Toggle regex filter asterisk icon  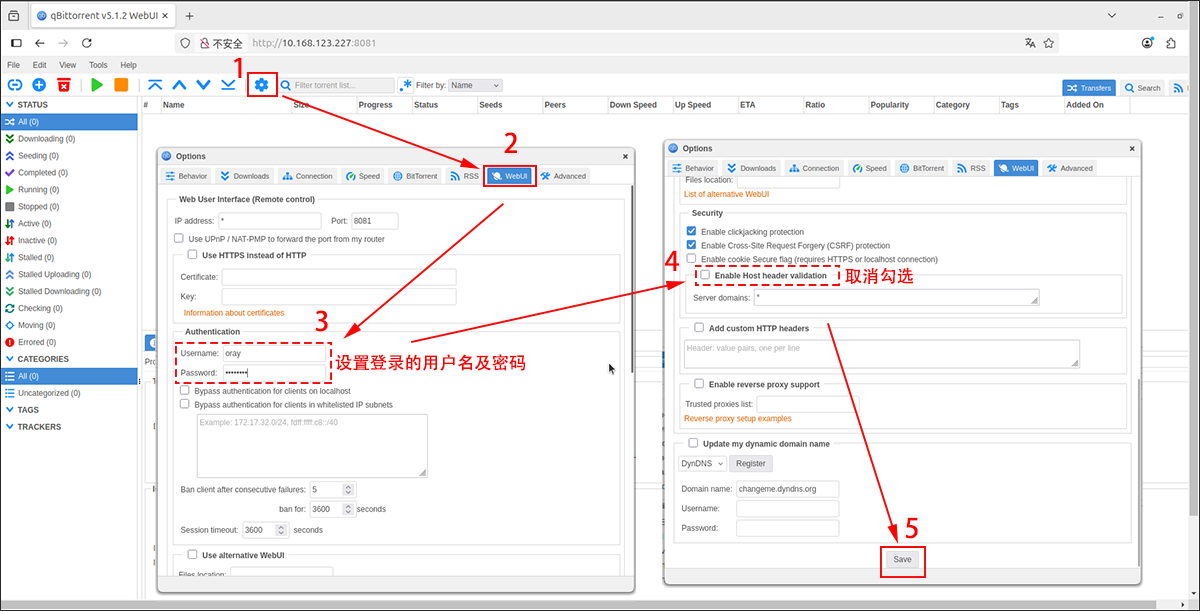tap(406, 86)
